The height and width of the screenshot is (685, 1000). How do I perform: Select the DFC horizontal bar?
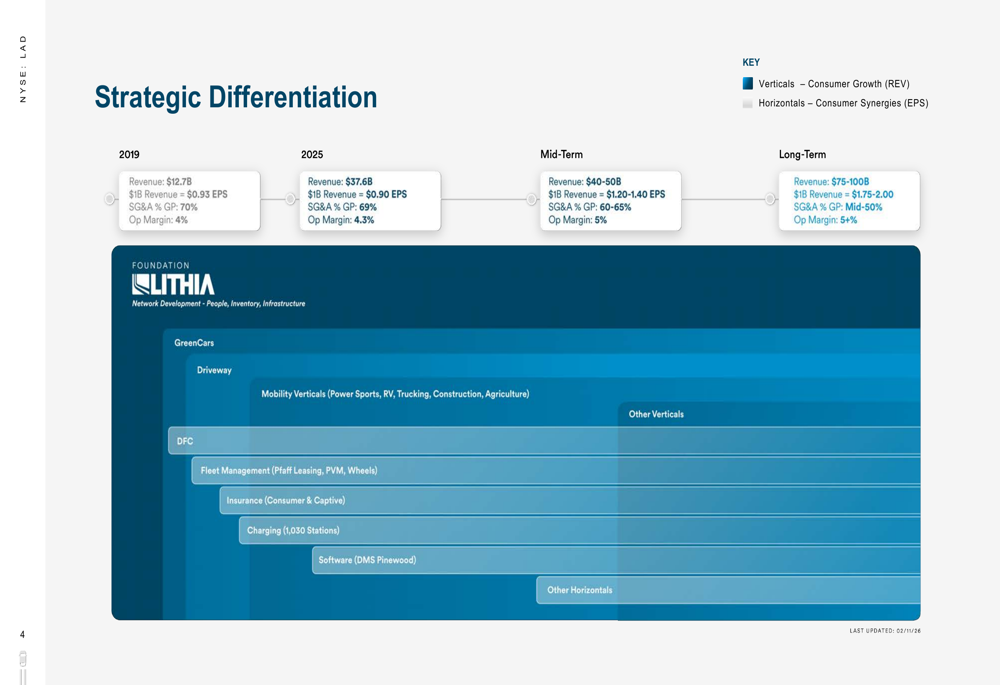(544, 441)
